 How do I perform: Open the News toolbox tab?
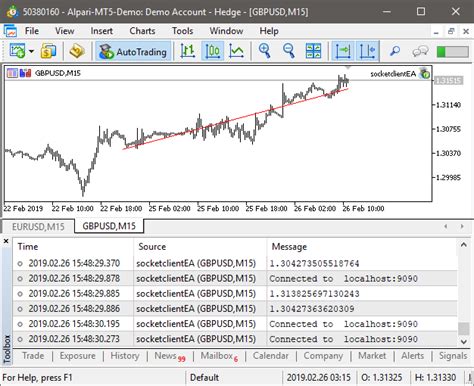pyautogui.click(x=169, y=356)
